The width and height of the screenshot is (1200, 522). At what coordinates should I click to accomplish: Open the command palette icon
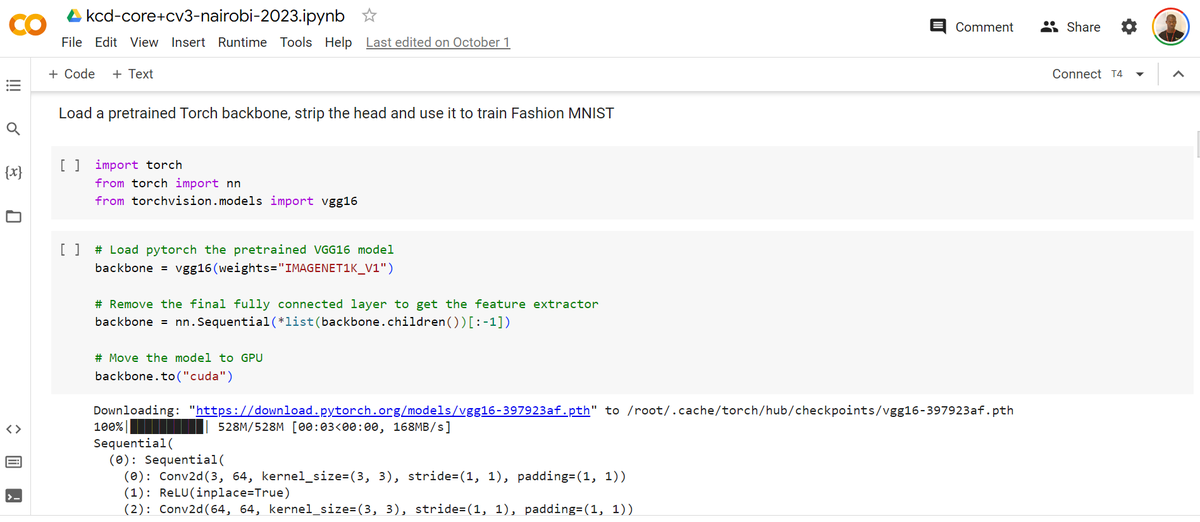pos(14,462)
